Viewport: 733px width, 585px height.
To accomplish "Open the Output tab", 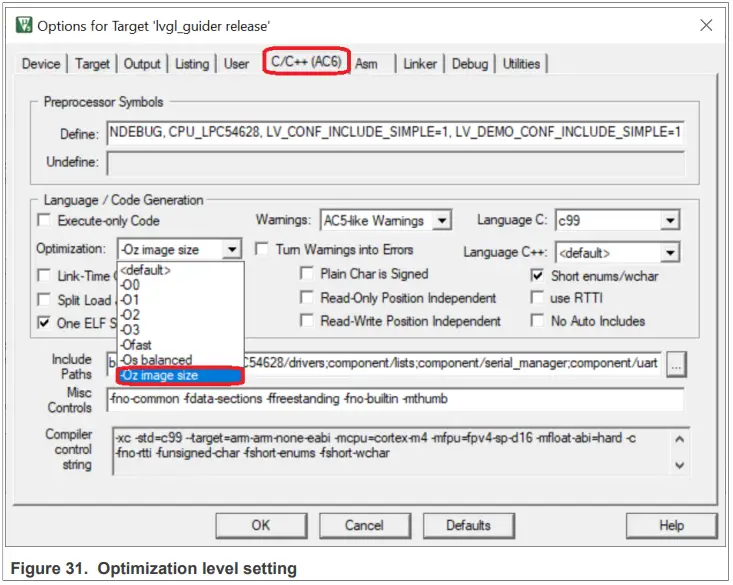I will [x=142, y=64].
